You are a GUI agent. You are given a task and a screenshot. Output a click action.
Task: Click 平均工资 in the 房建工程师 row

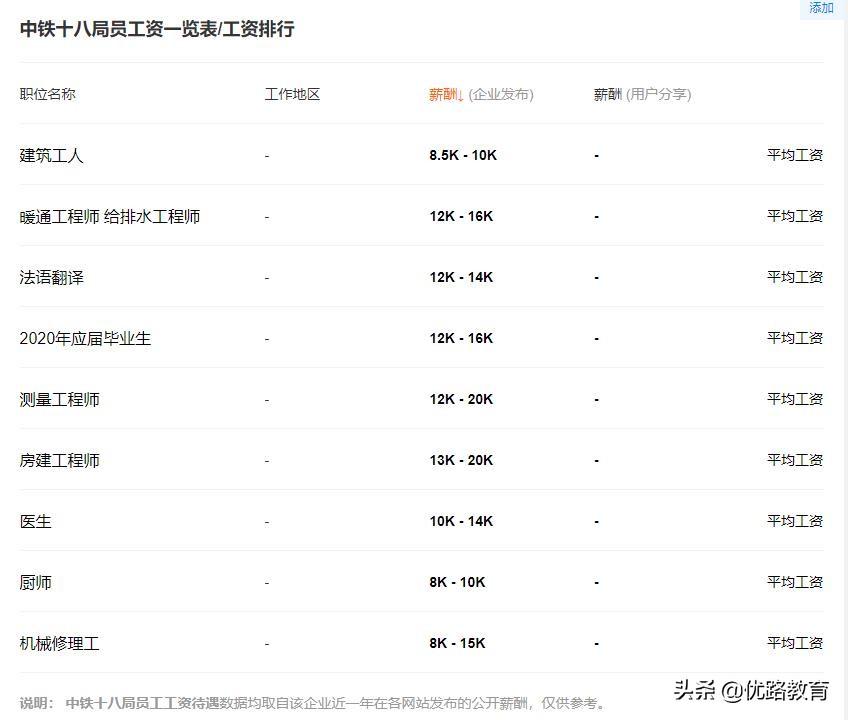click(794, 460)
